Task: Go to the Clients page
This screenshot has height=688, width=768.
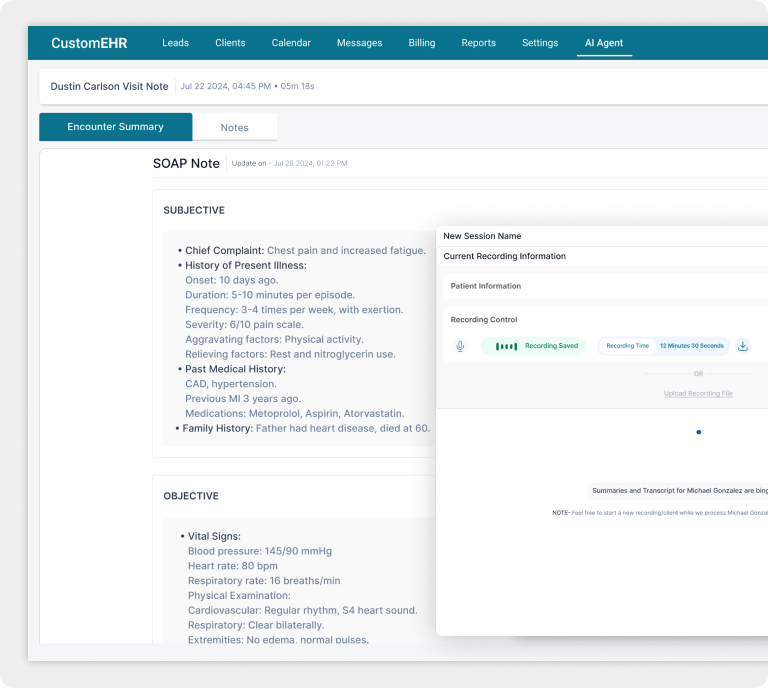Action: 230,43
